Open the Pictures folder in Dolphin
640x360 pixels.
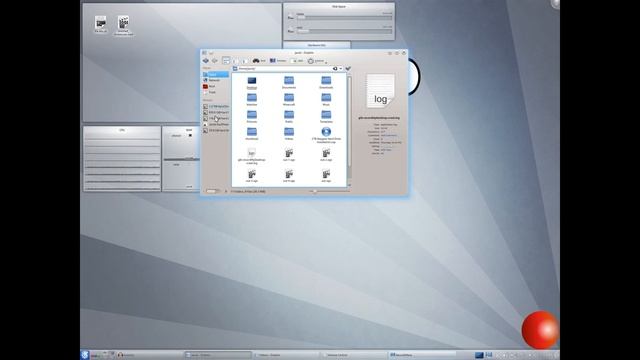coord(252,117)
